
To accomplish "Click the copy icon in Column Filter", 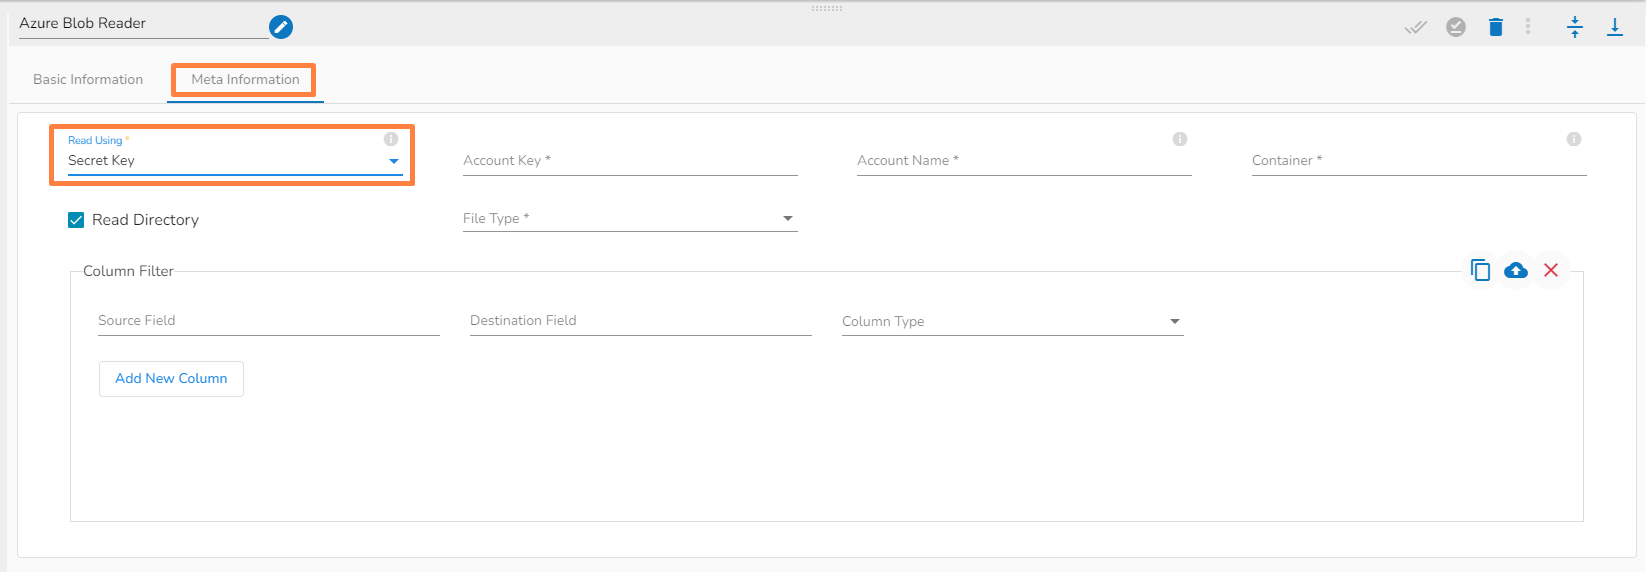I will [1480, 270].
